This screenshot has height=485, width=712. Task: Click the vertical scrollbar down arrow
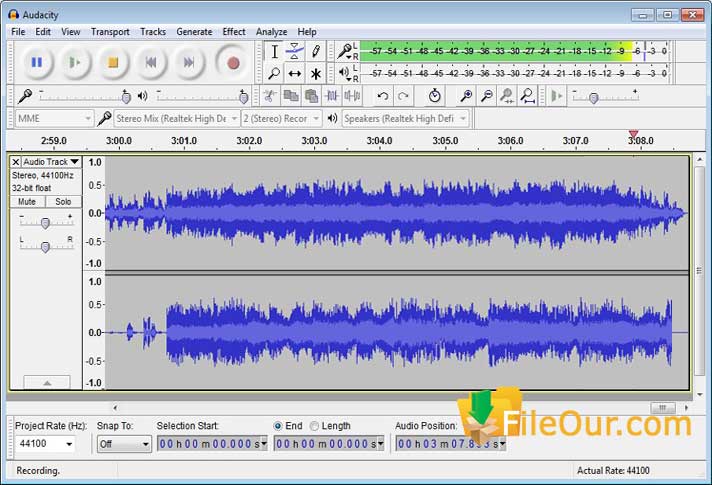700,395
